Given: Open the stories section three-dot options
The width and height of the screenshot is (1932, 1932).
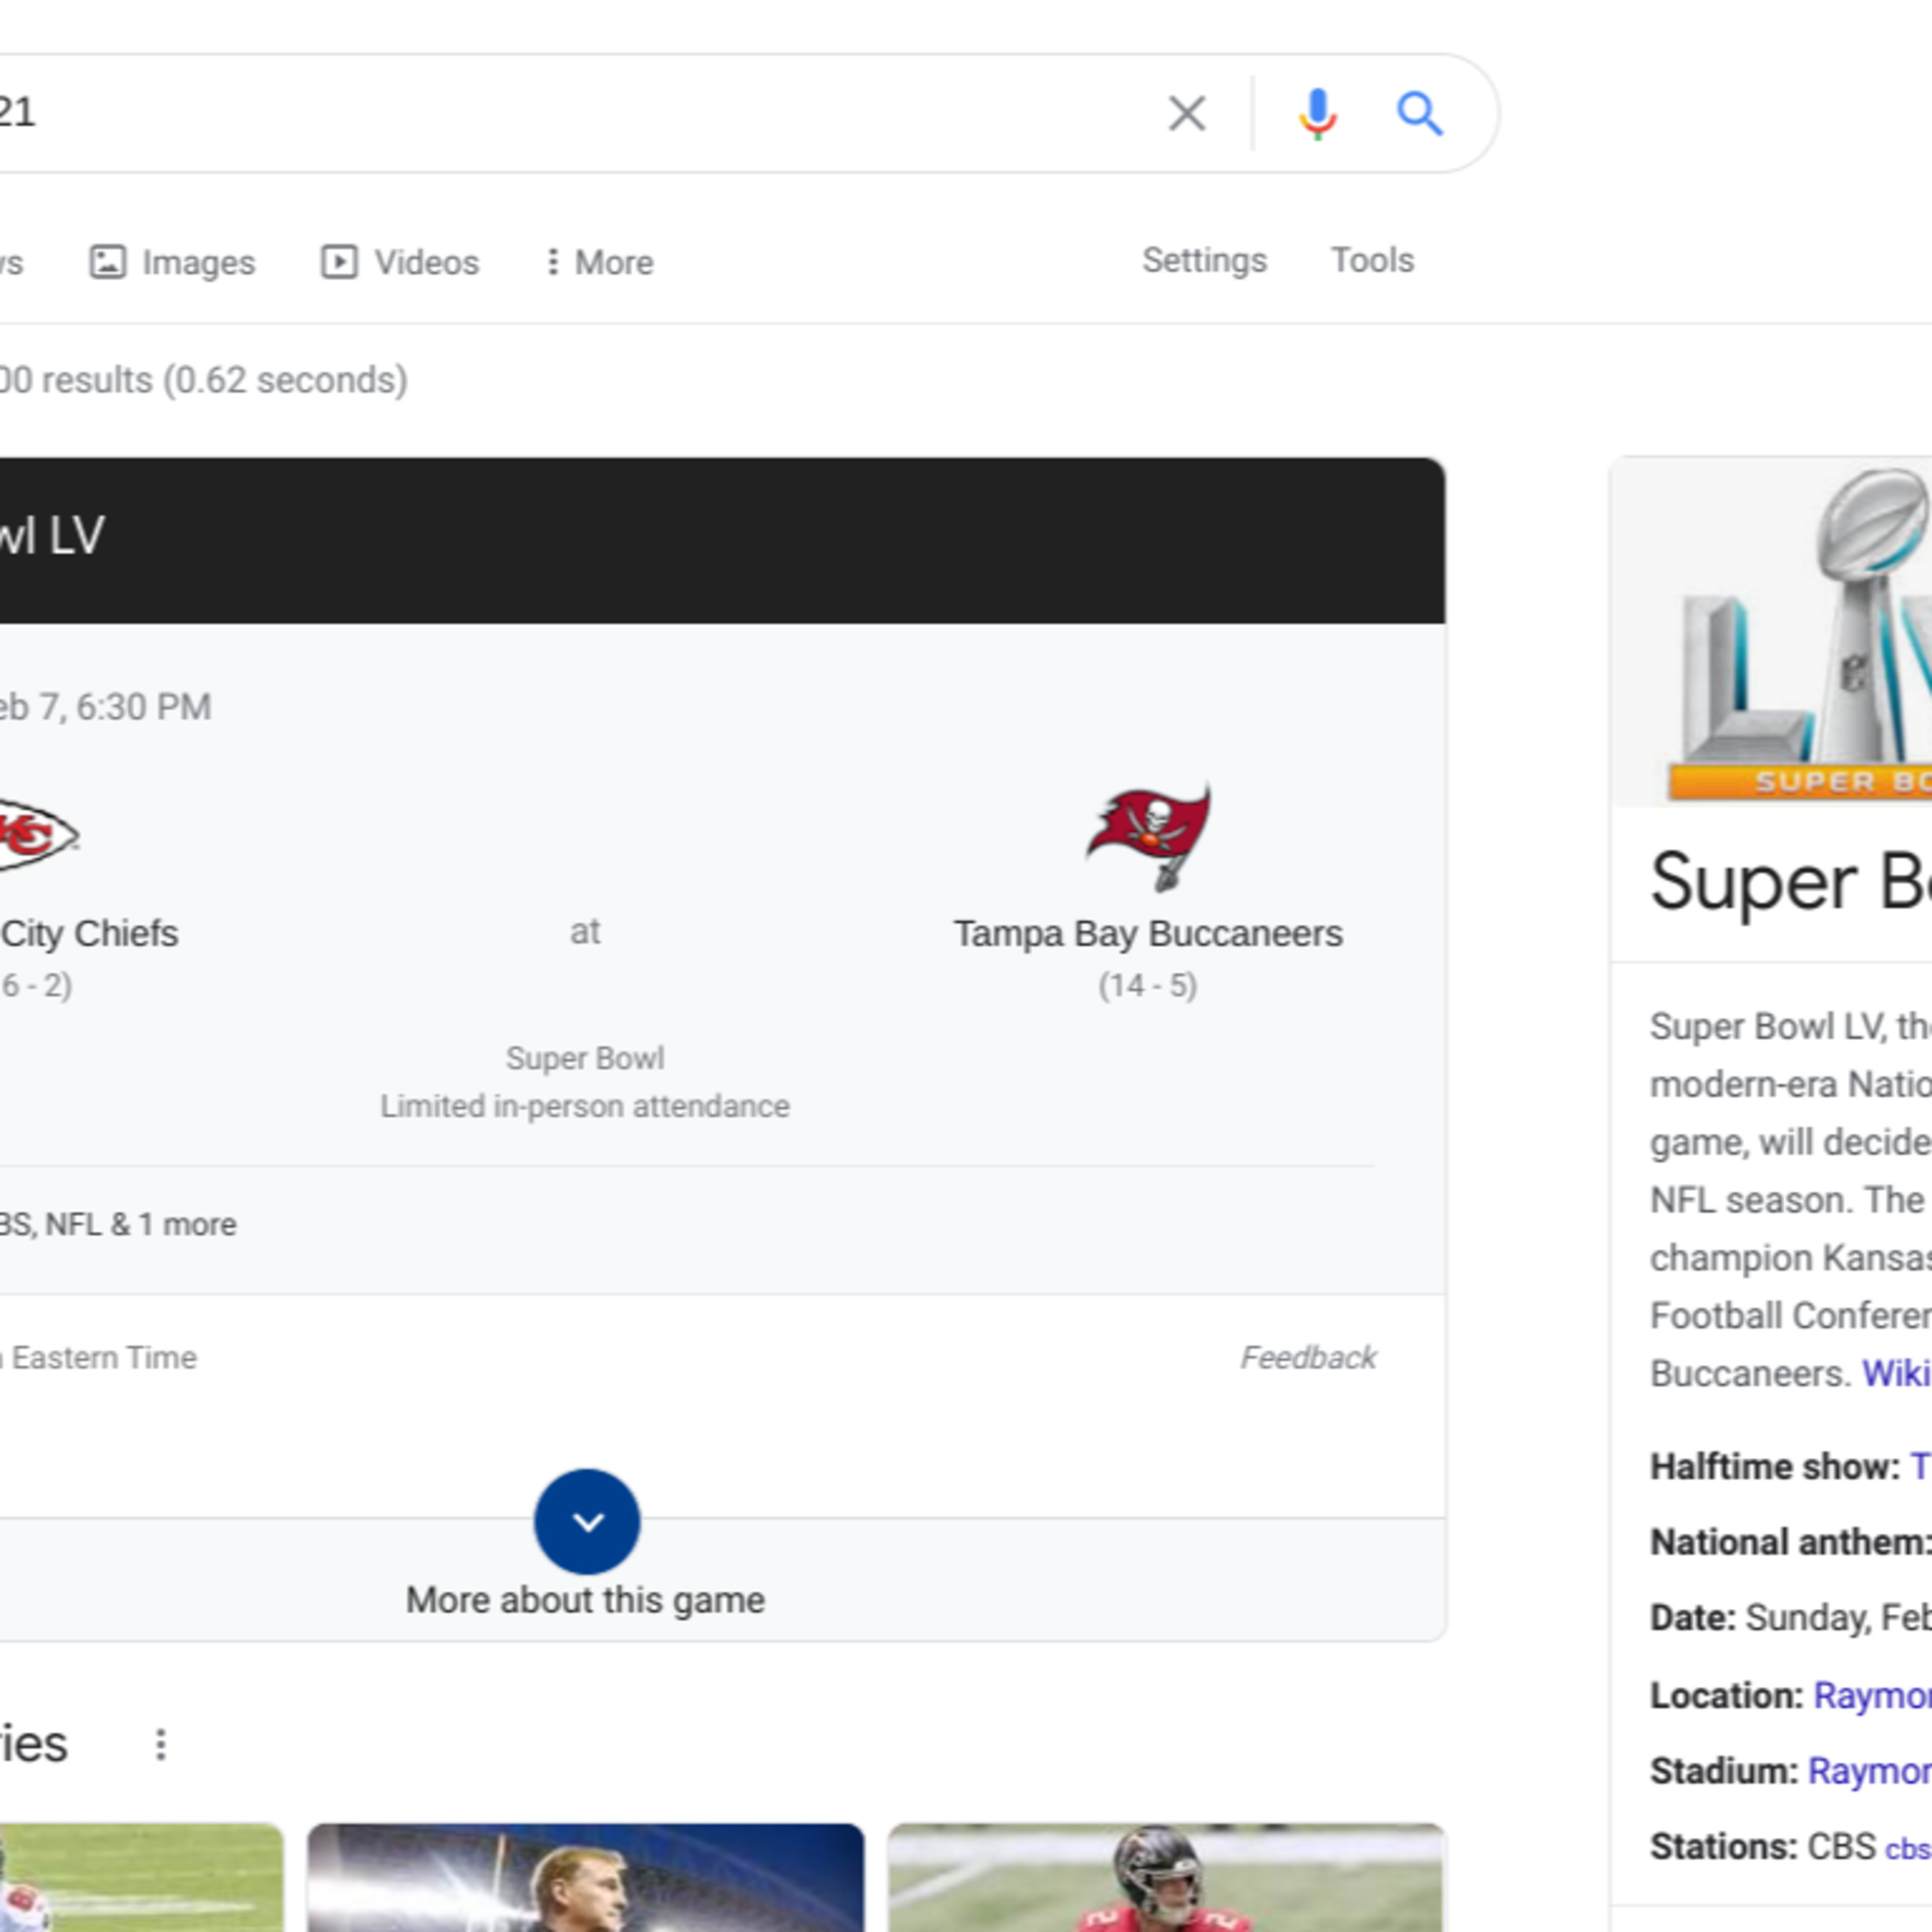Looking at the screenshot, I should tap(161, 1745).
